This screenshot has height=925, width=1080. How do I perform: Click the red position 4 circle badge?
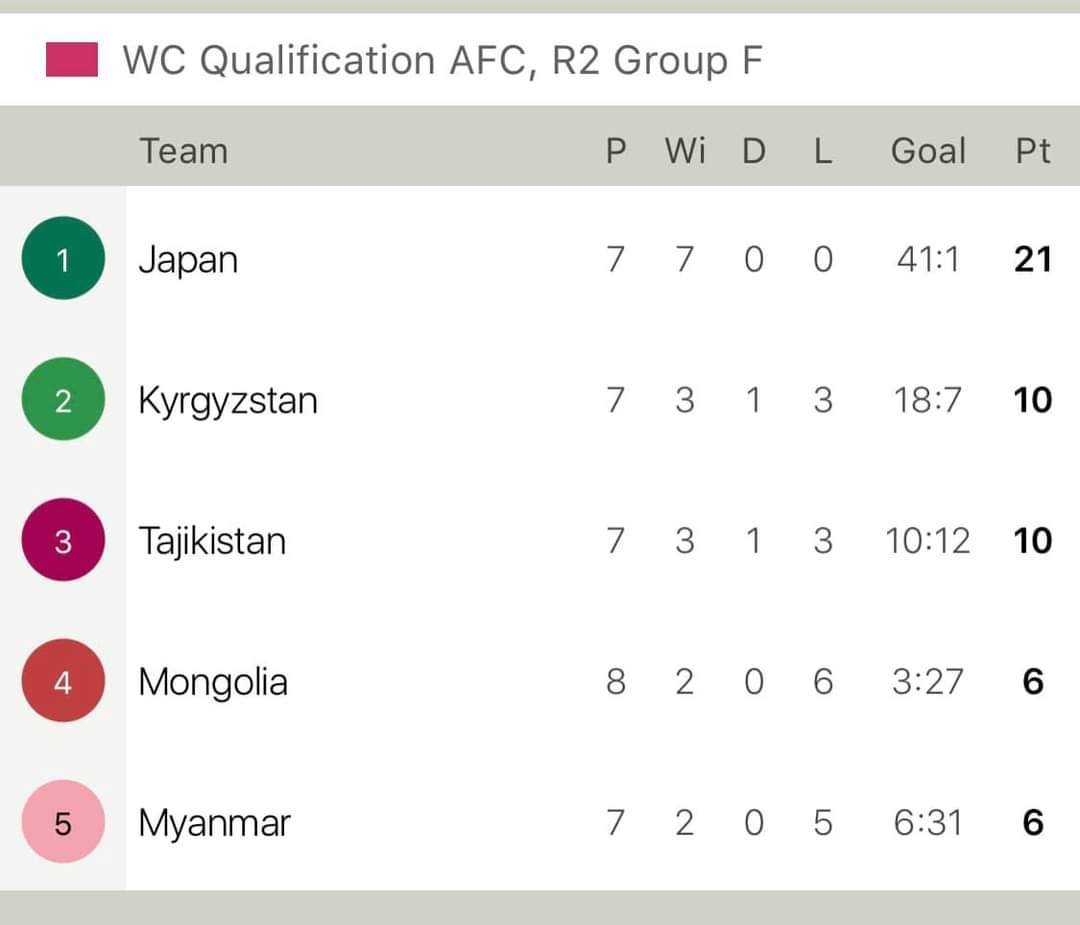[x=63, y=680]
